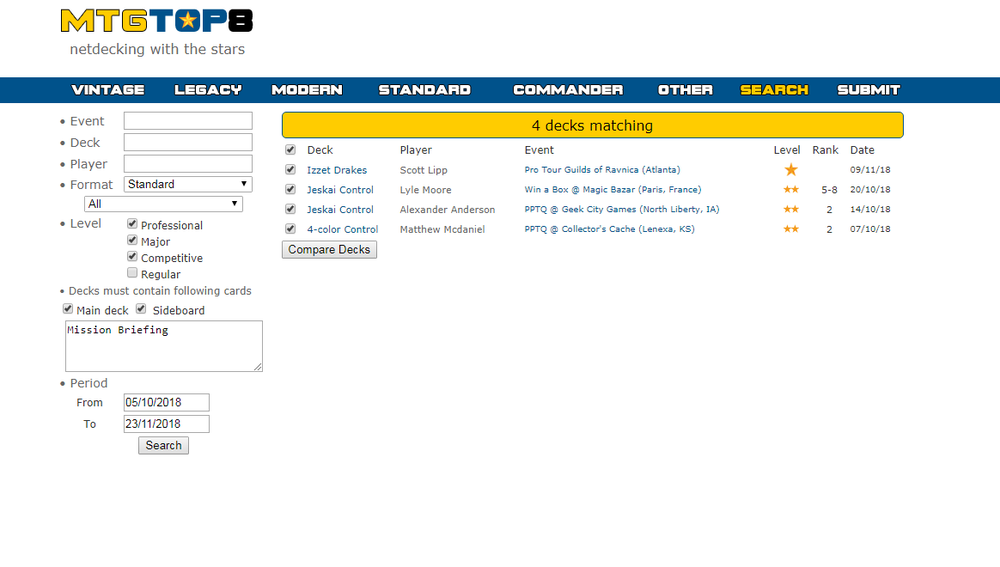The height and width of the screenshot is (567, 1000).
Task: Toggle the select-all checkbox in the table header
Action: [290, 150]
